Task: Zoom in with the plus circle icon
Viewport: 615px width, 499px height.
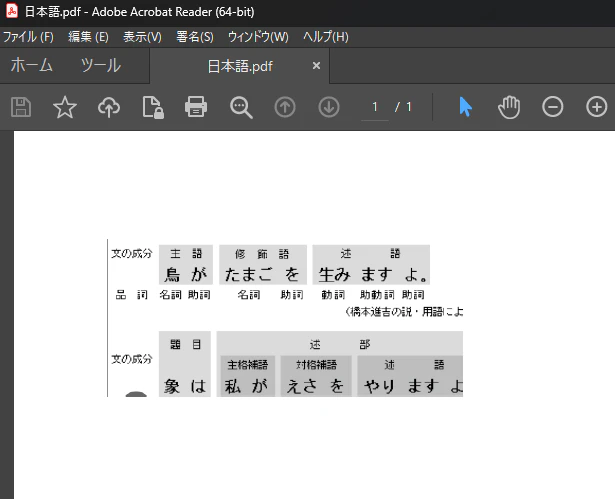Action: [597, 107]
